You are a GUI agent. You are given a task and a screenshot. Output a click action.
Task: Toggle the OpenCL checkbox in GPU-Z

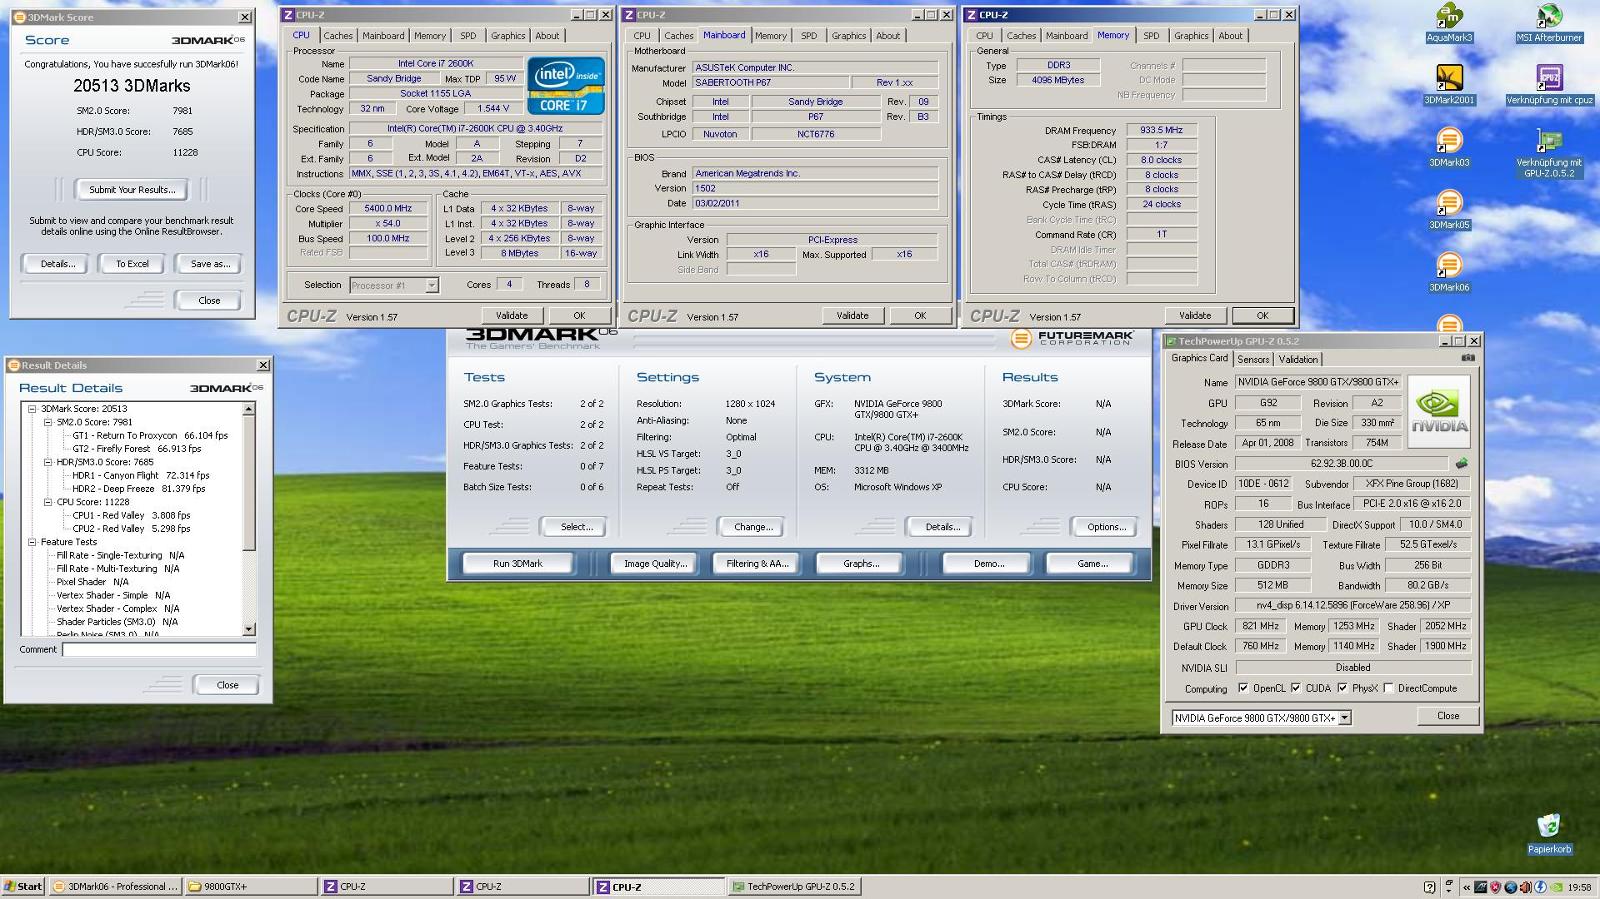pyautogui.click(x=1243, y=688)
